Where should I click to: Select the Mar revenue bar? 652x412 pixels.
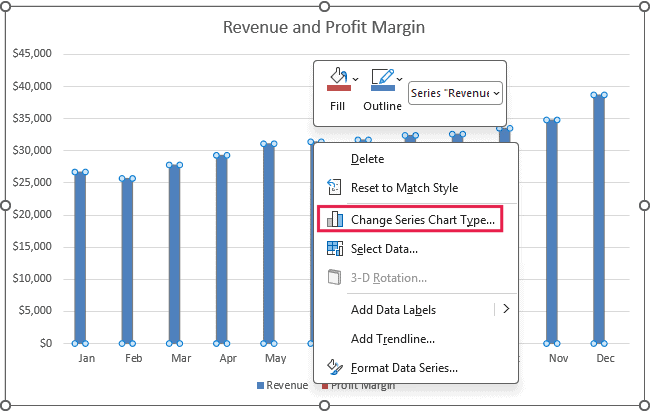(175, 254)
